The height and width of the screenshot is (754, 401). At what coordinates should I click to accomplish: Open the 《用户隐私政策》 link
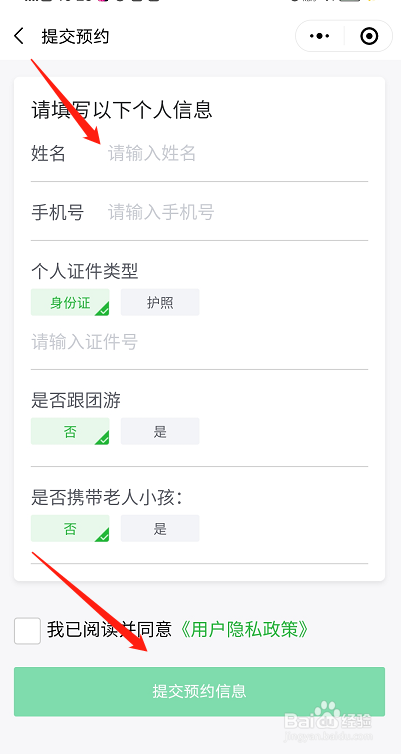coord(242,629)
